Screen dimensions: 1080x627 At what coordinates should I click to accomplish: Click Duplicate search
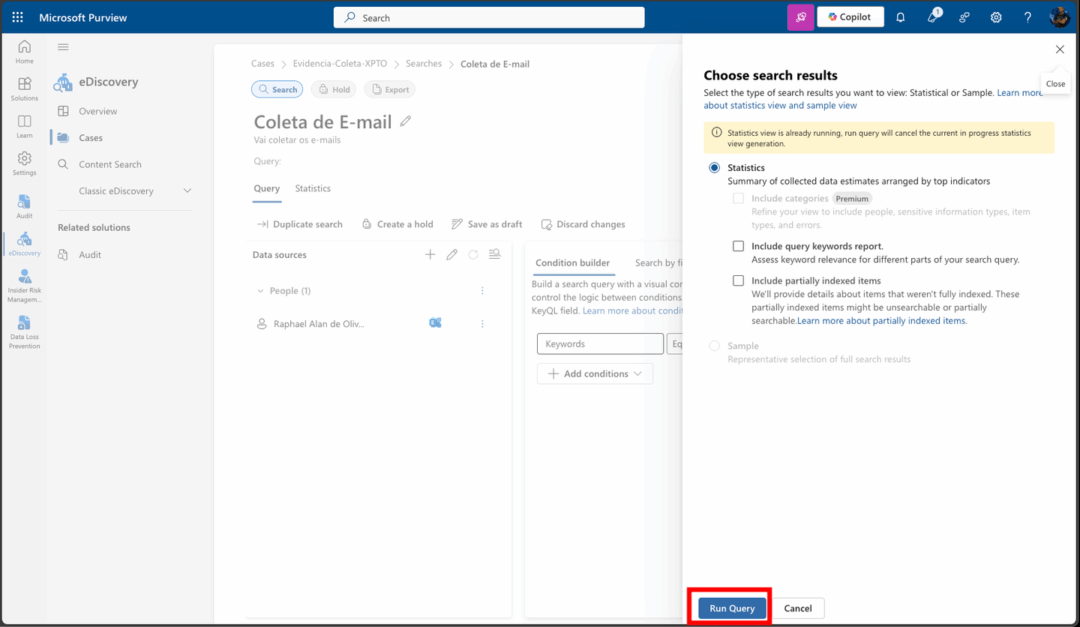pyautogui.click(x=300, y=224)
